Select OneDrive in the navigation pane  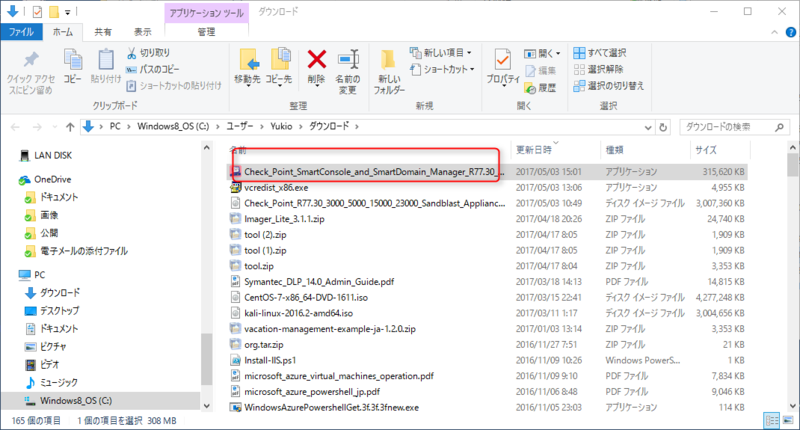(x=53, y=180)
